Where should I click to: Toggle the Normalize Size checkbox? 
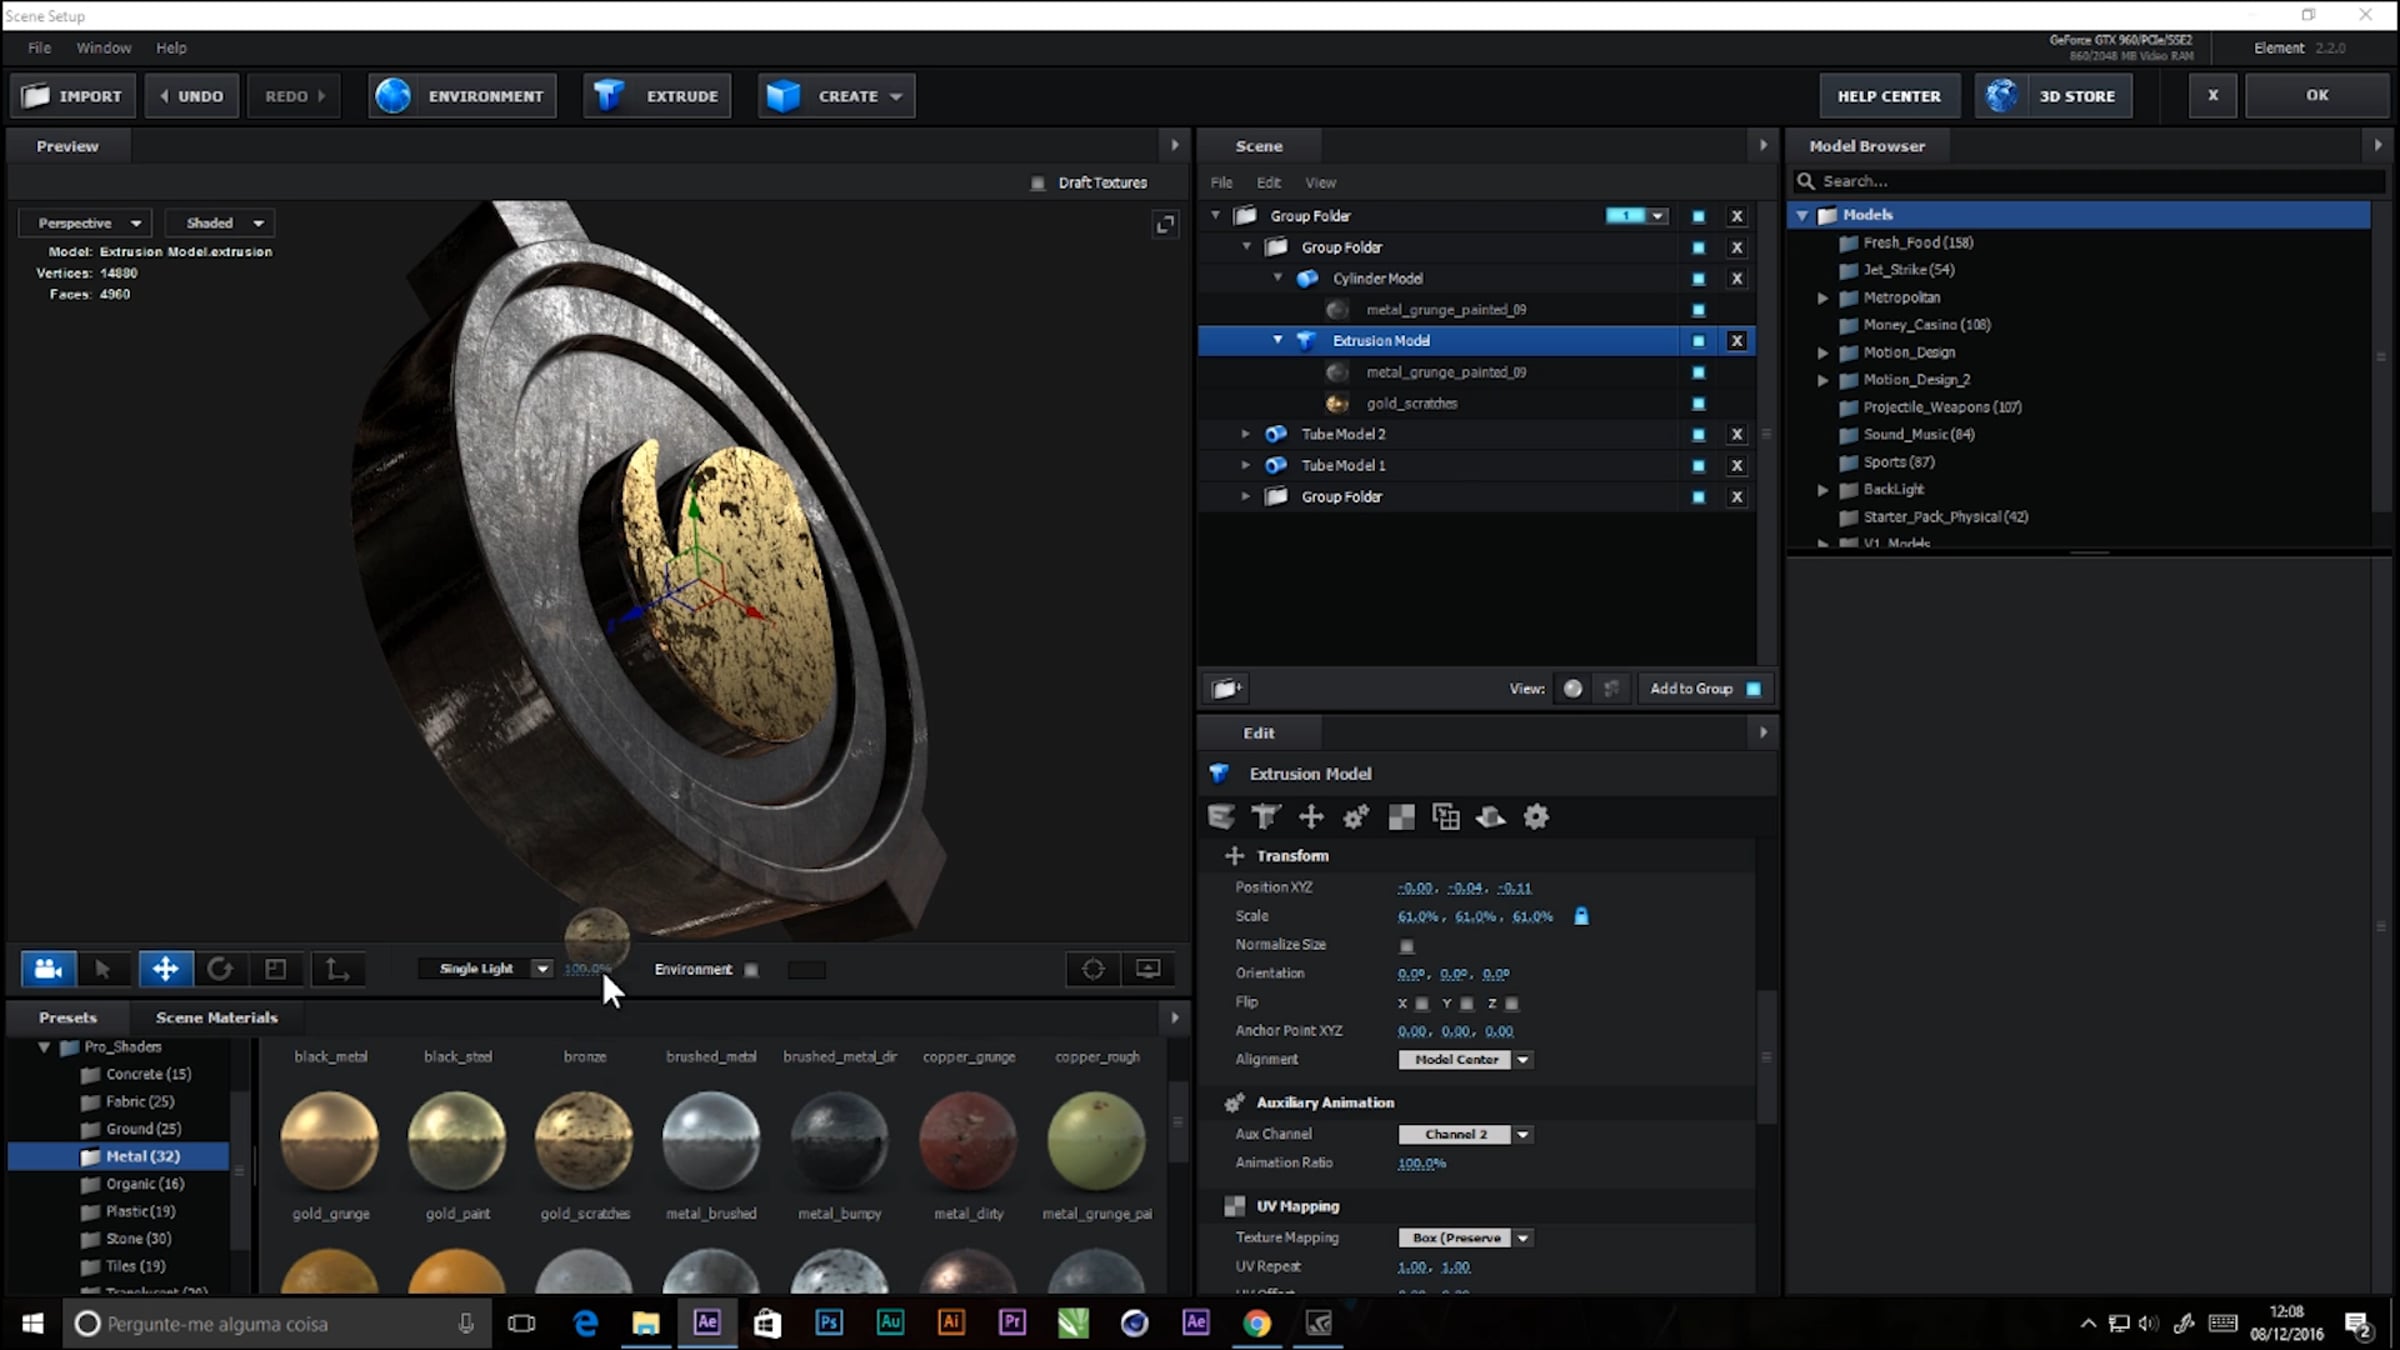point(1407,945)
